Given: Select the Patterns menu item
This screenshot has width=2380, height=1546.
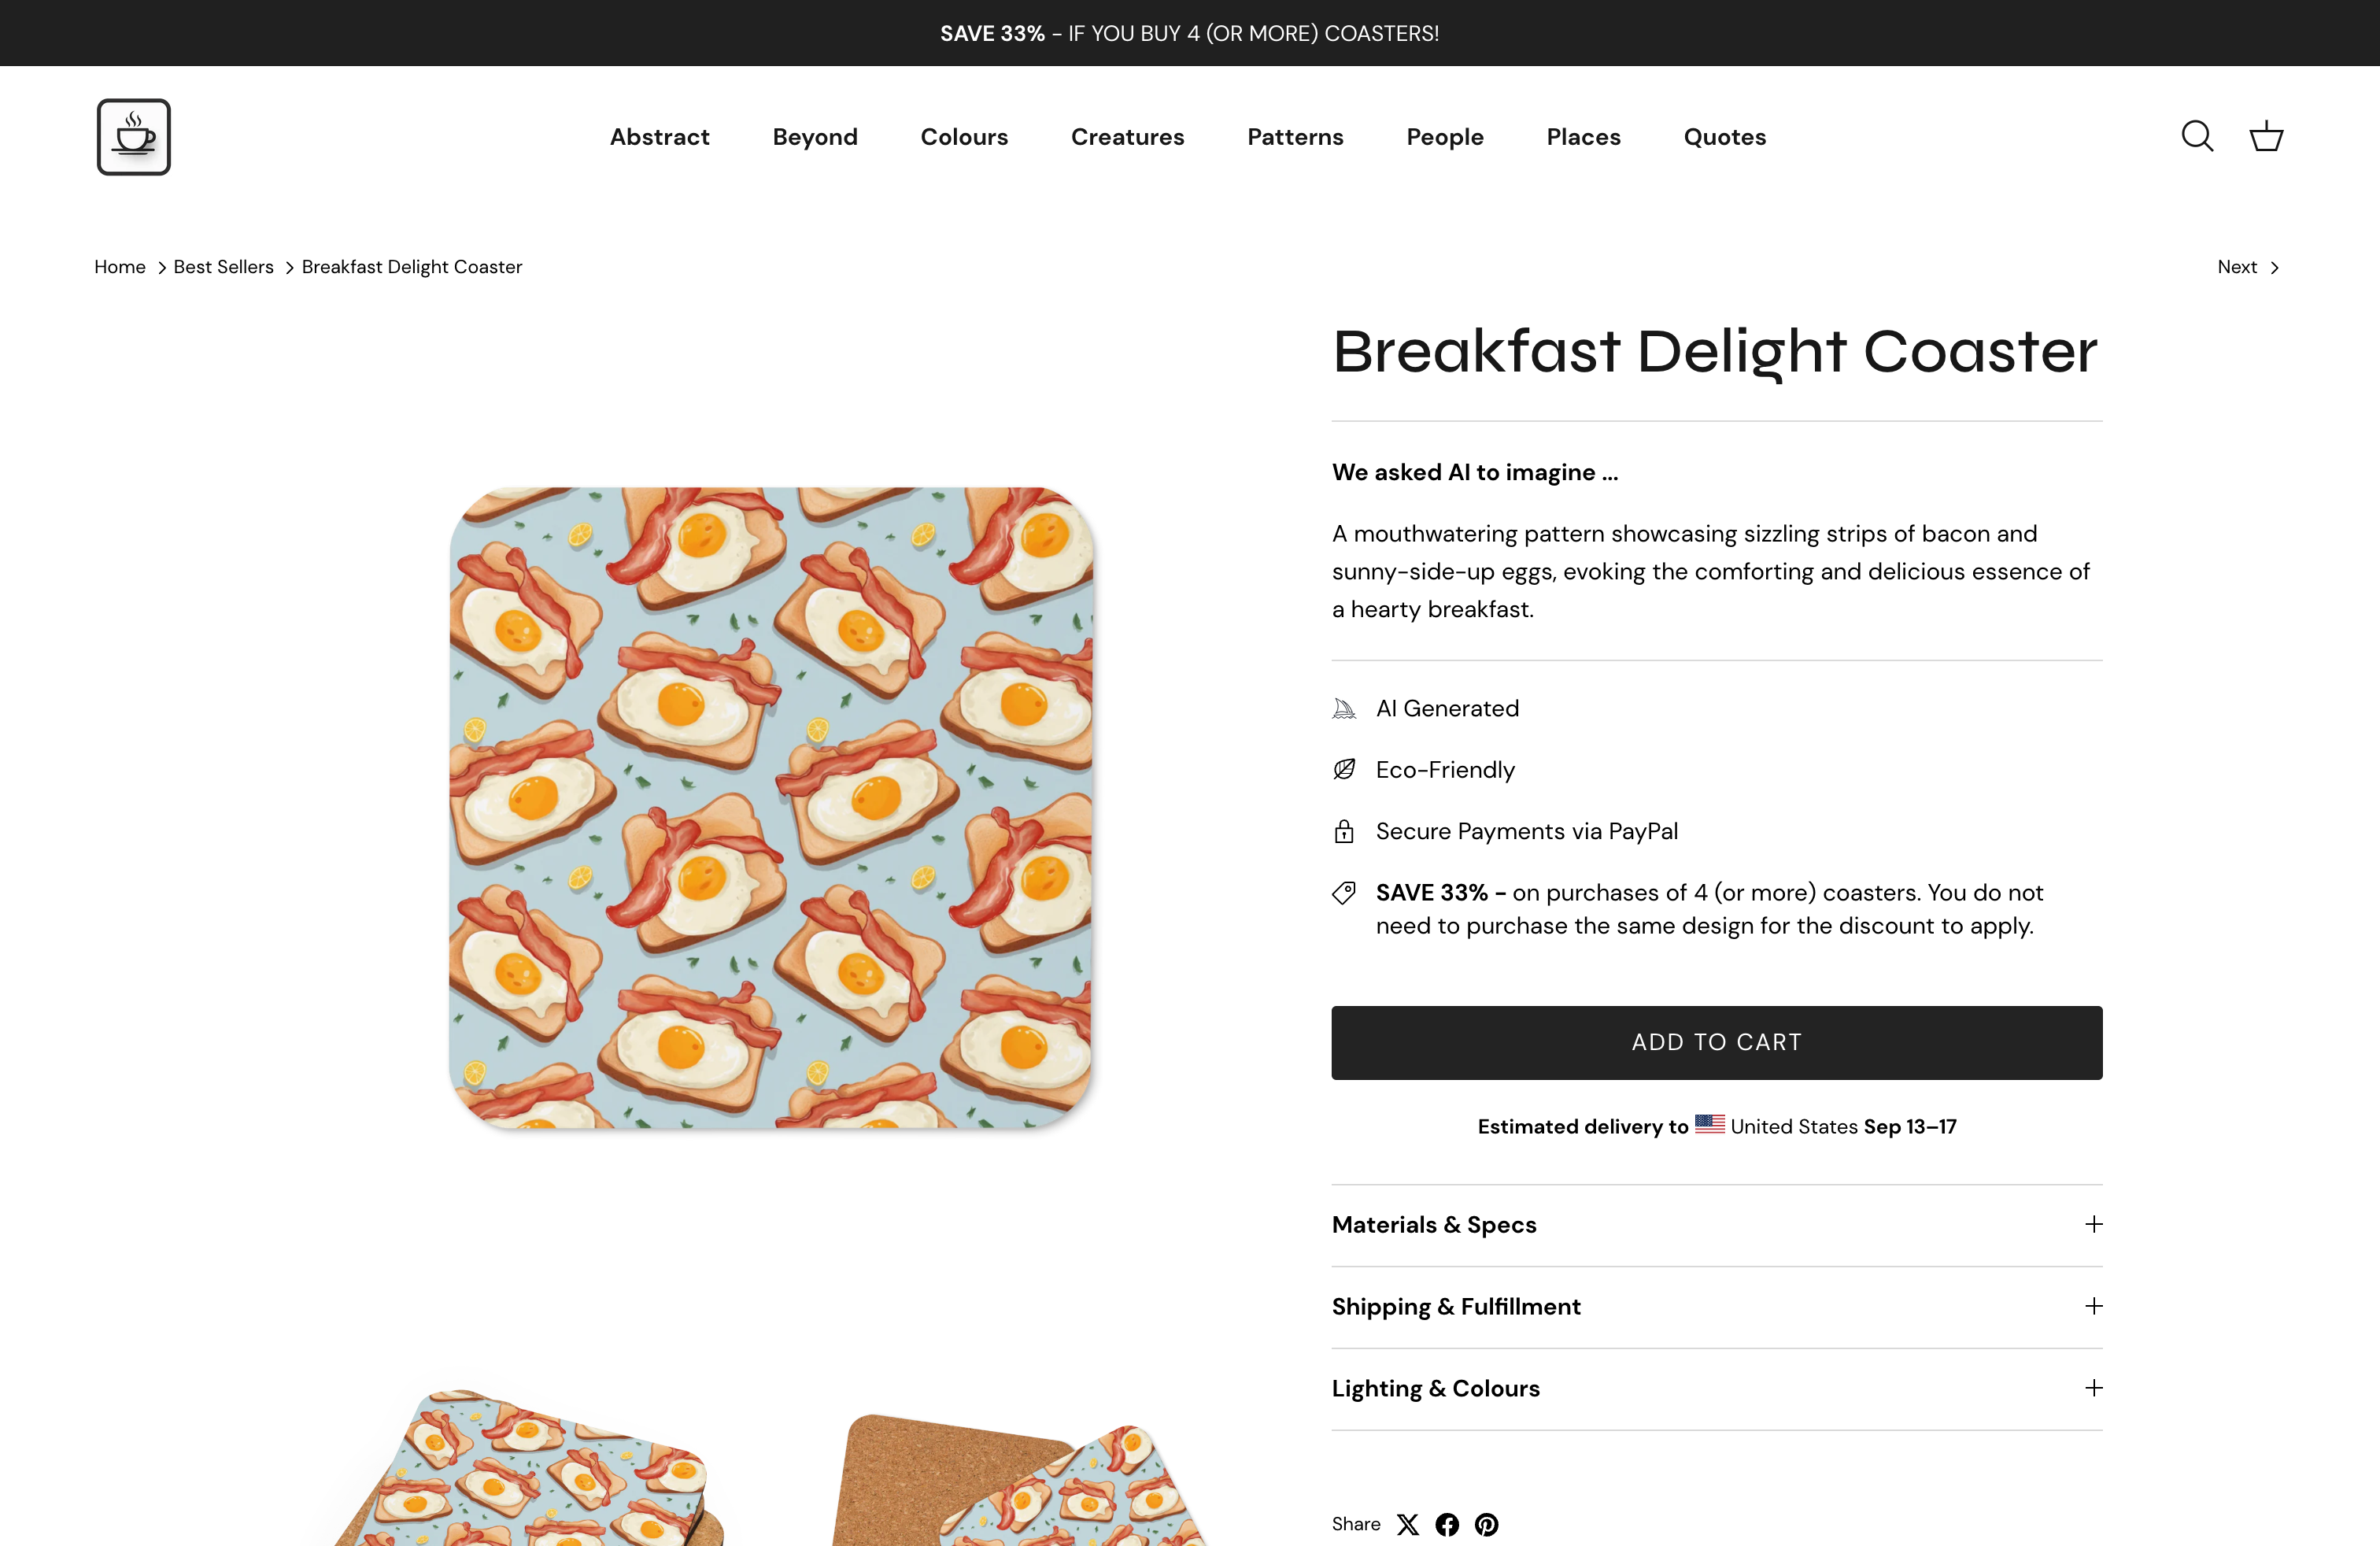Looking at the screenshot, I should [1295, 137].
